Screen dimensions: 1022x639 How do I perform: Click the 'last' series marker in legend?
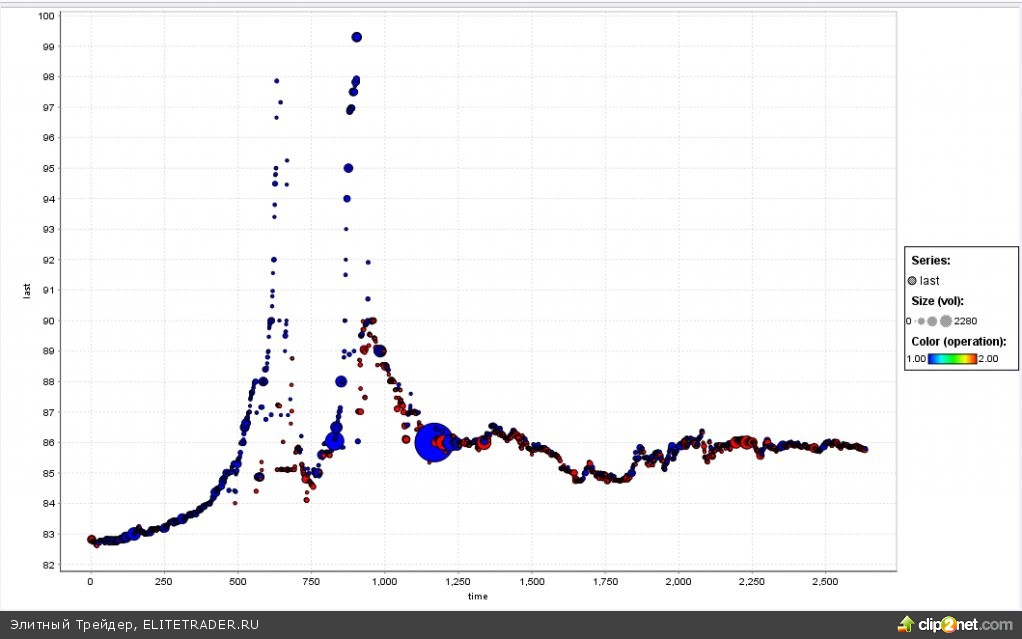click(912, 281)
